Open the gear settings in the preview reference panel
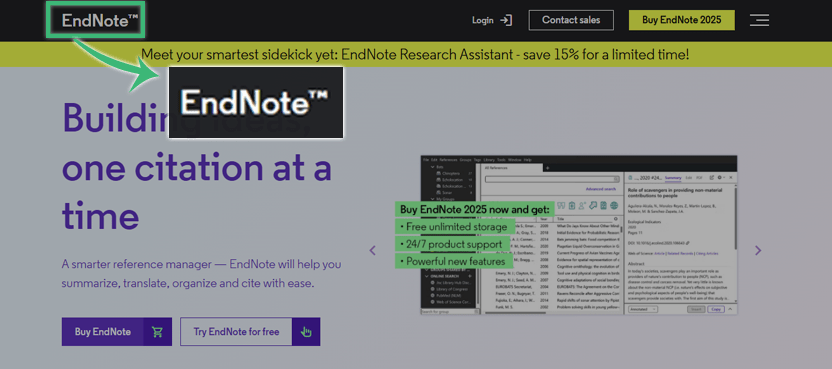This screenshot has height=369, width=832. pyautogui.click(x=721, y=177)
